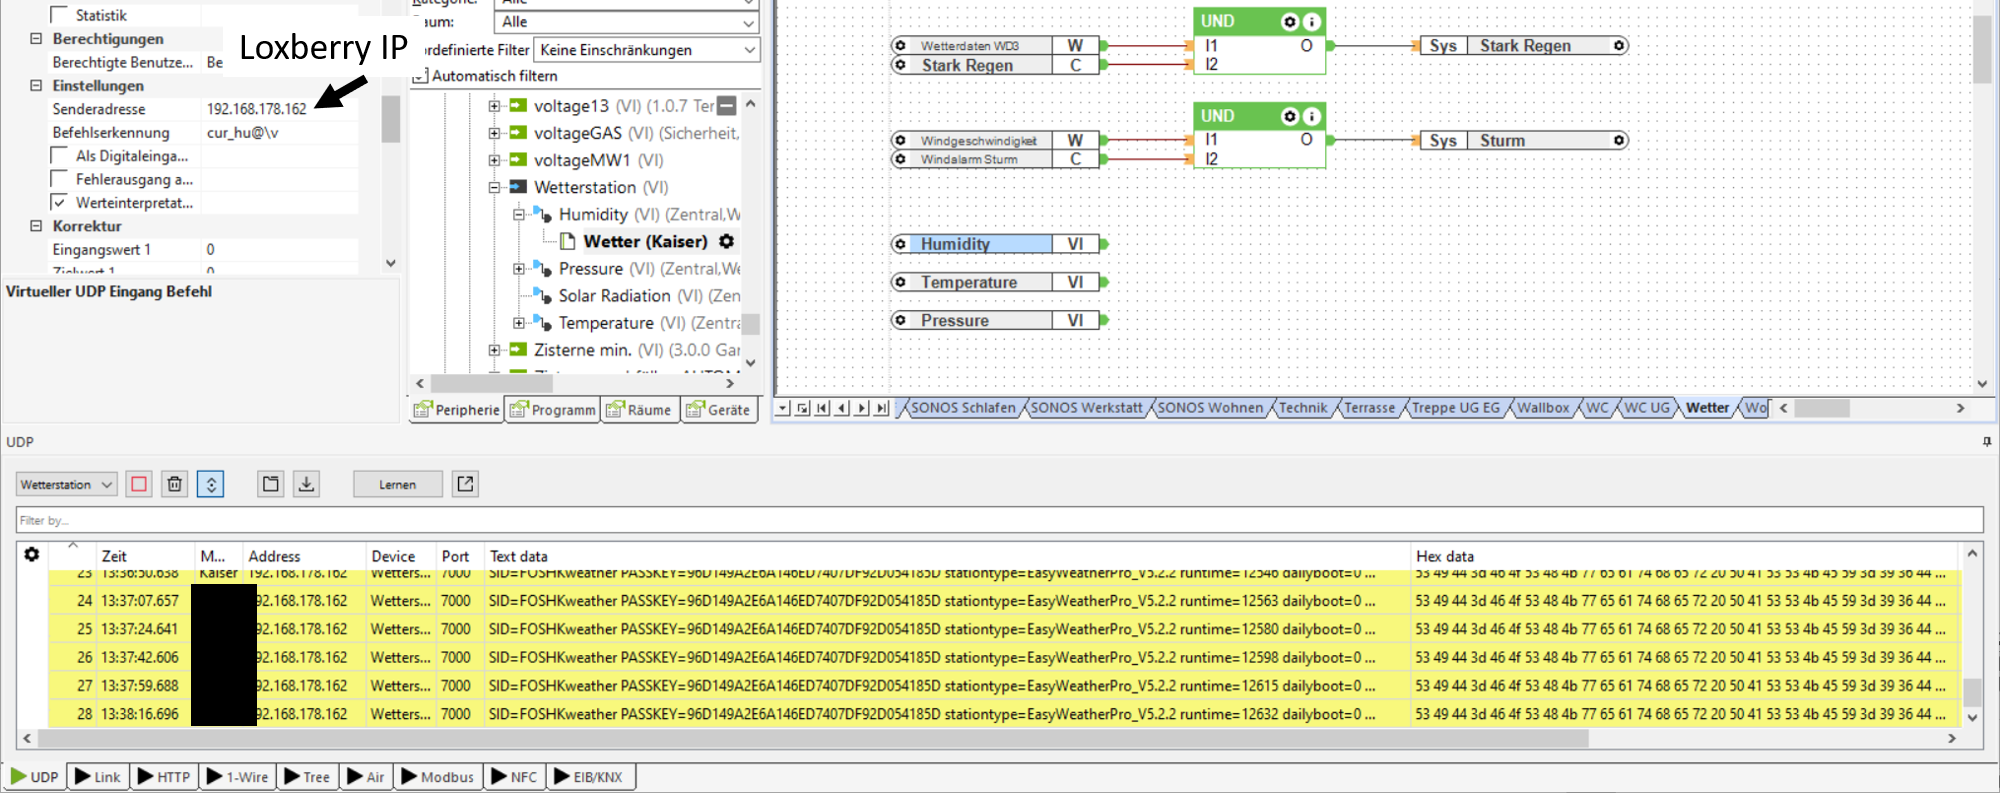Click the Hex data column header
The width and height of the screenshot is (2000, 793).
click(x=1684, y=556)
